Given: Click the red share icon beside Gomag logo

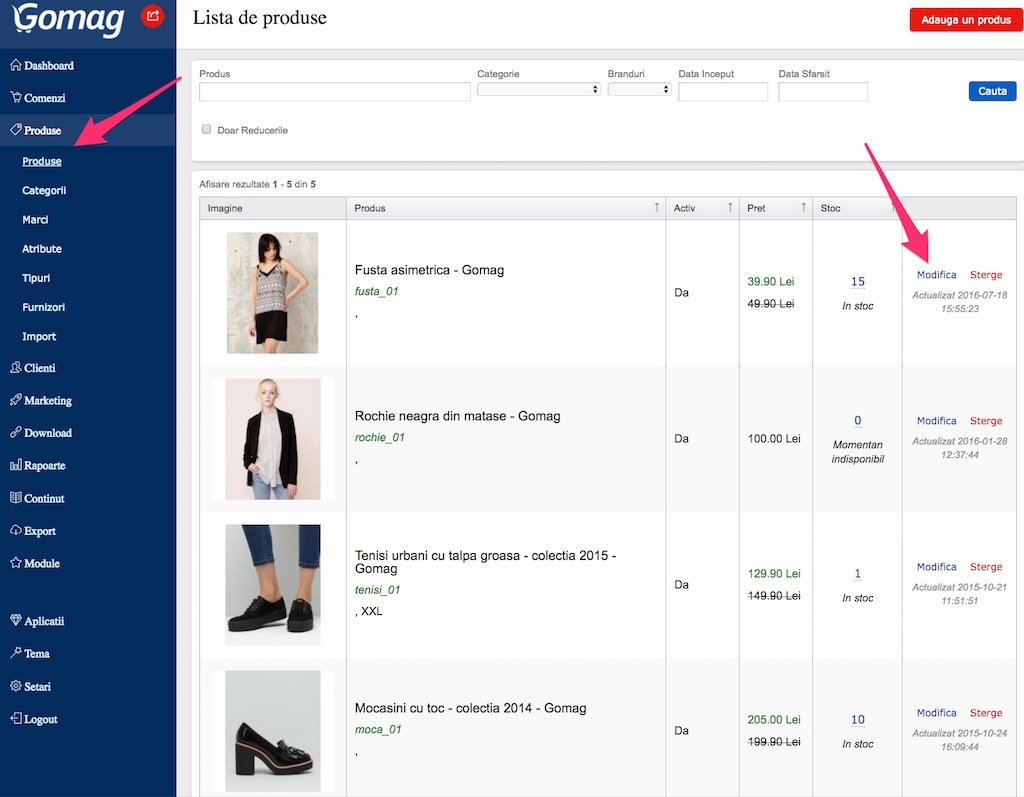Looking at the screenshot, I should click(152, 16).
